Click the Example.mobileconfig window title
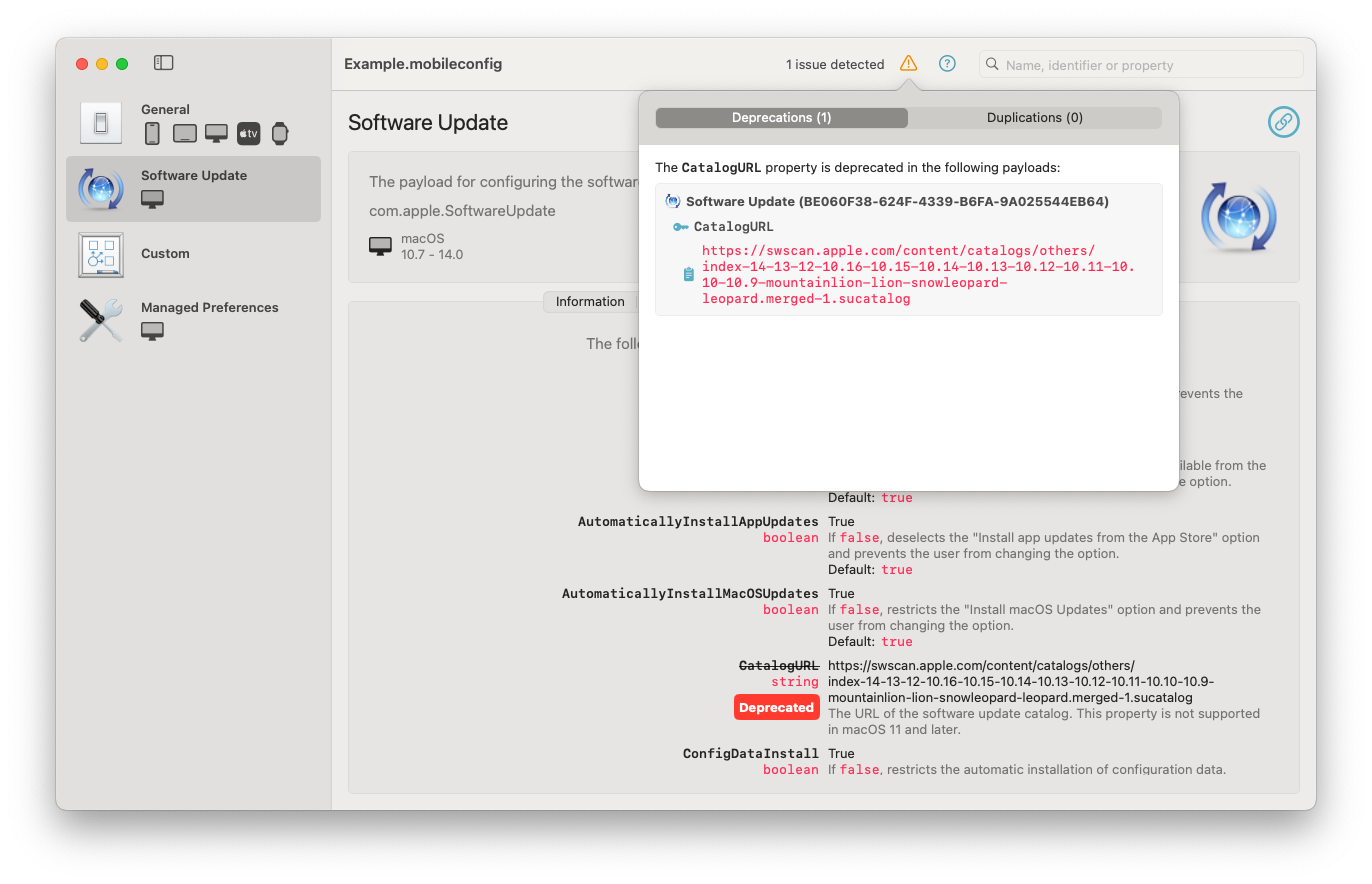This screenshot has height=884, width=1372. (x=423, y=64)
